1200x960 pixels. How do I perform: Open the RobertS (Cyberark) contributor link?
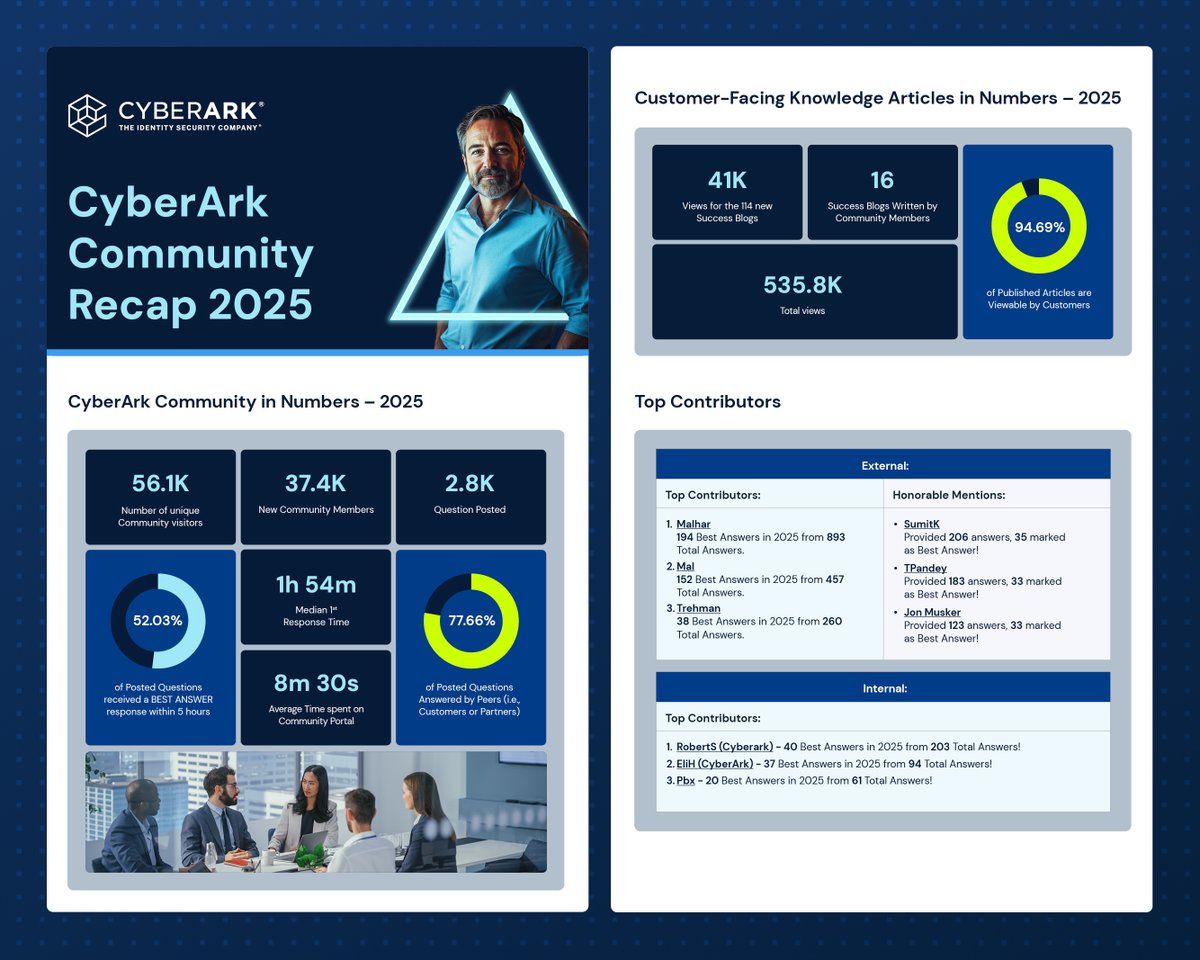725,747
